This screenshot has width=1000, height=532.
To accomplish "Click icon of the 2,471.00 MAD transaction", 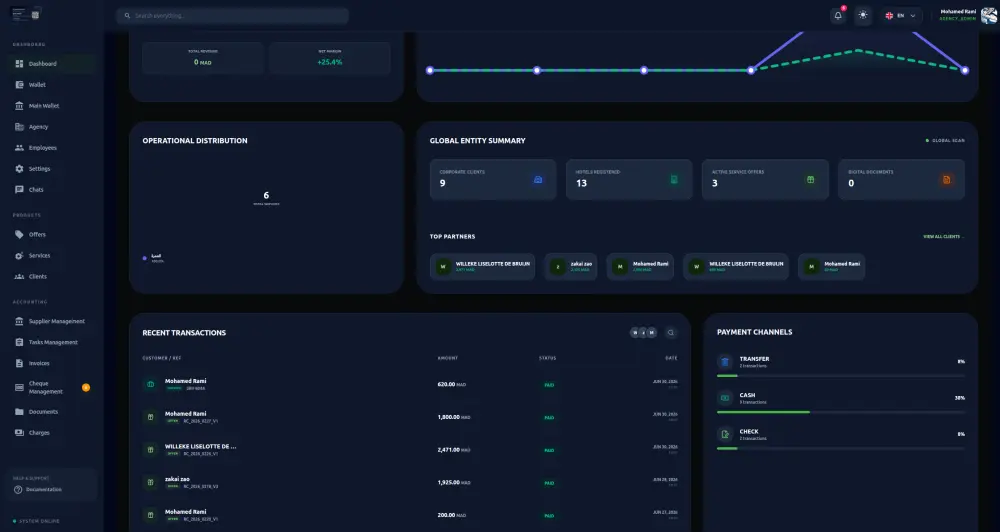I will (151, 450).
